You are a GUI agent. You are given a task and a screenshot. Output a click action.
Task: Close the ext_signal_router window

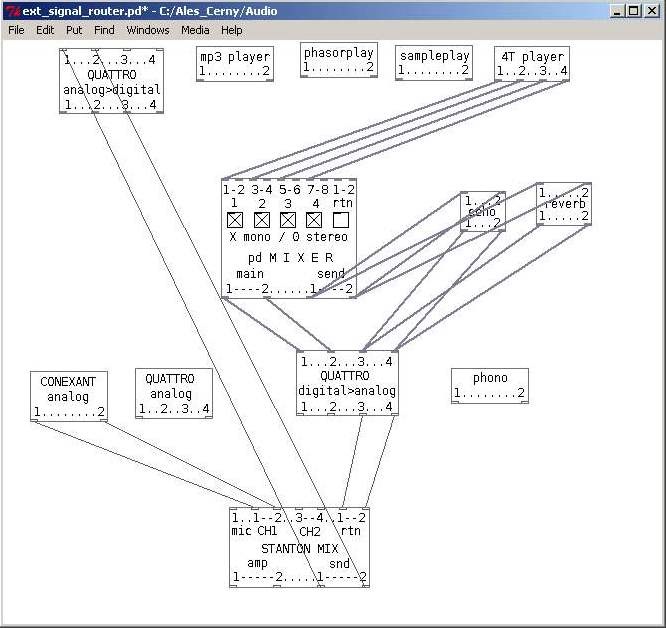[x=652, y=11]
